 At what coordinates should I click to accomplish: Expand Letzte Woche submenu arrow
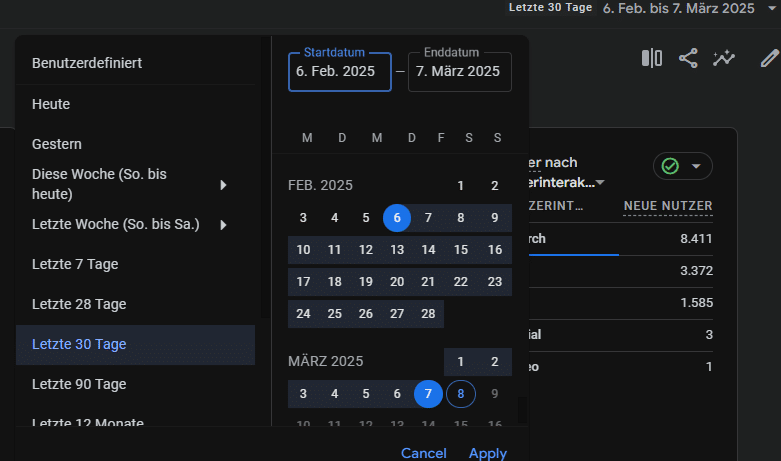pos(223,225)
